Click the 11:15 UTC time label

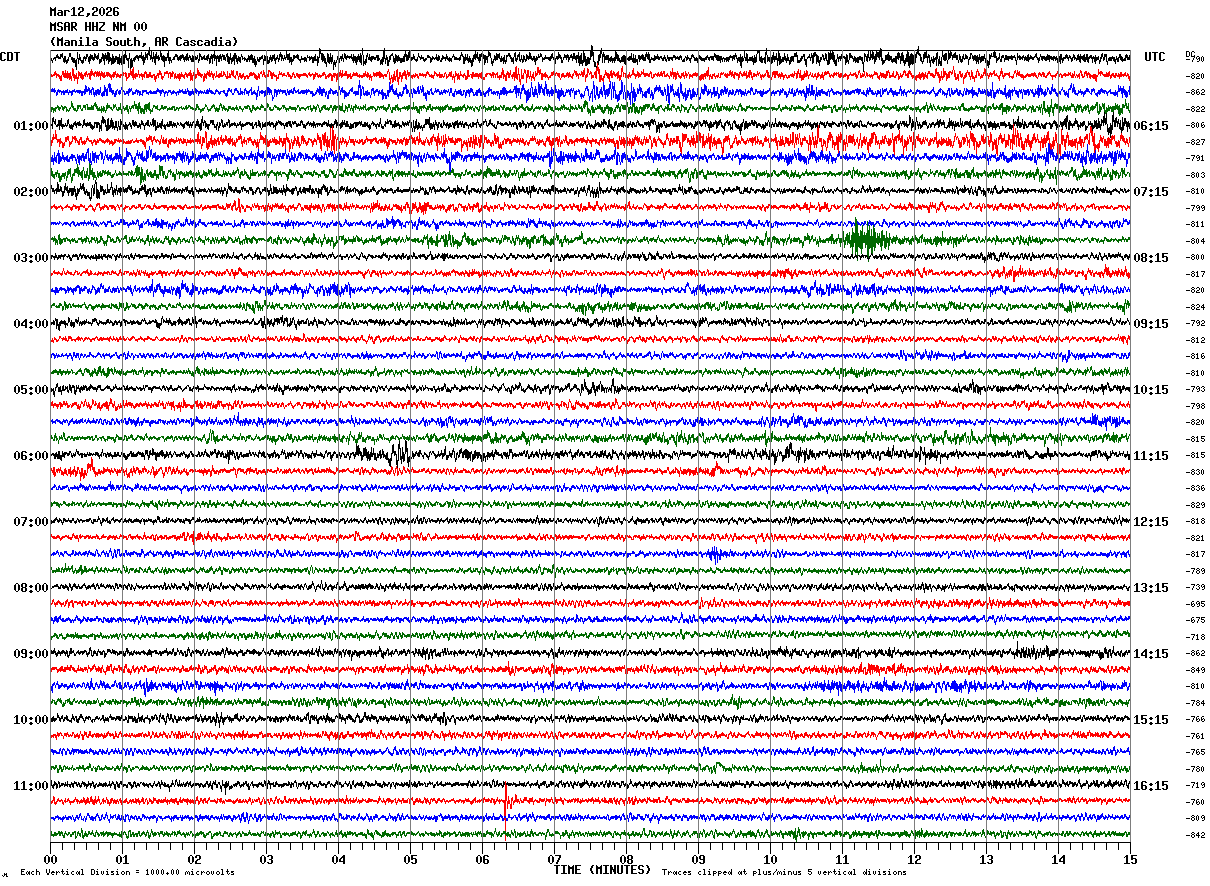[1151, 456]
